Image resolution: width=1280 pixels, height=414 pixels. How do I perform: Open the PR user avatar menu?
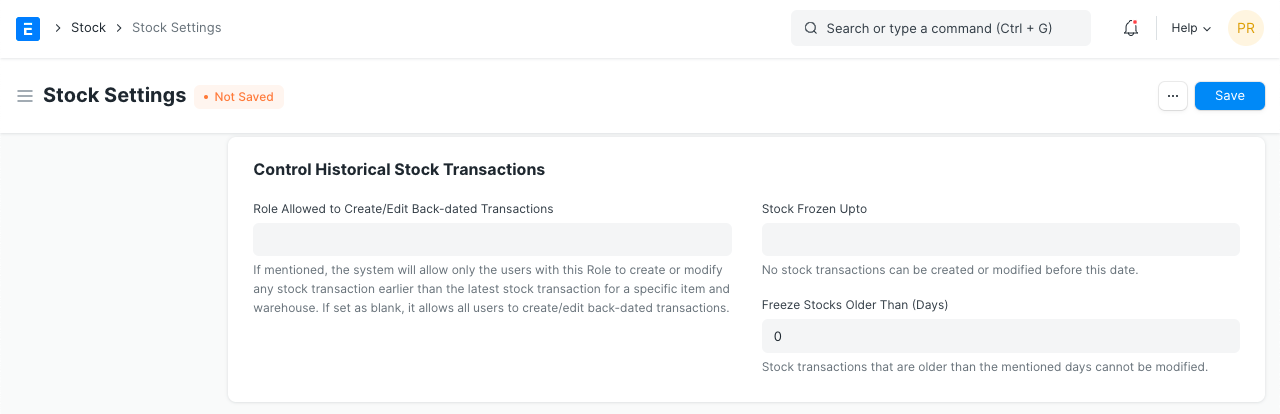1246,28
